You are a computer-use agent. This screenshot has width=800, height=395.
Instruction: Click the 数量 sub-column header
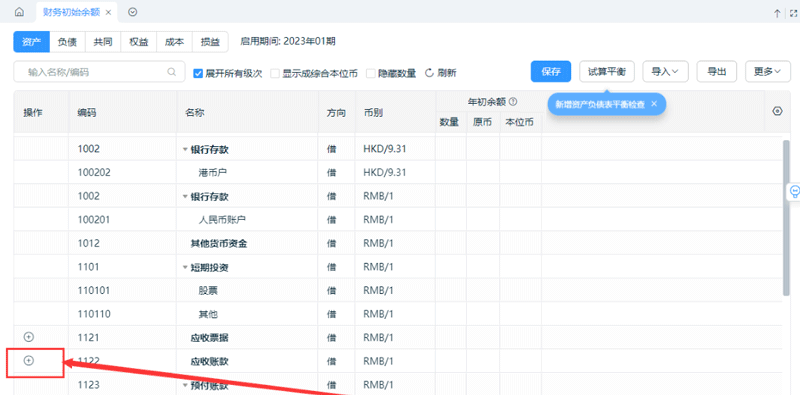[x=449, y=122]
